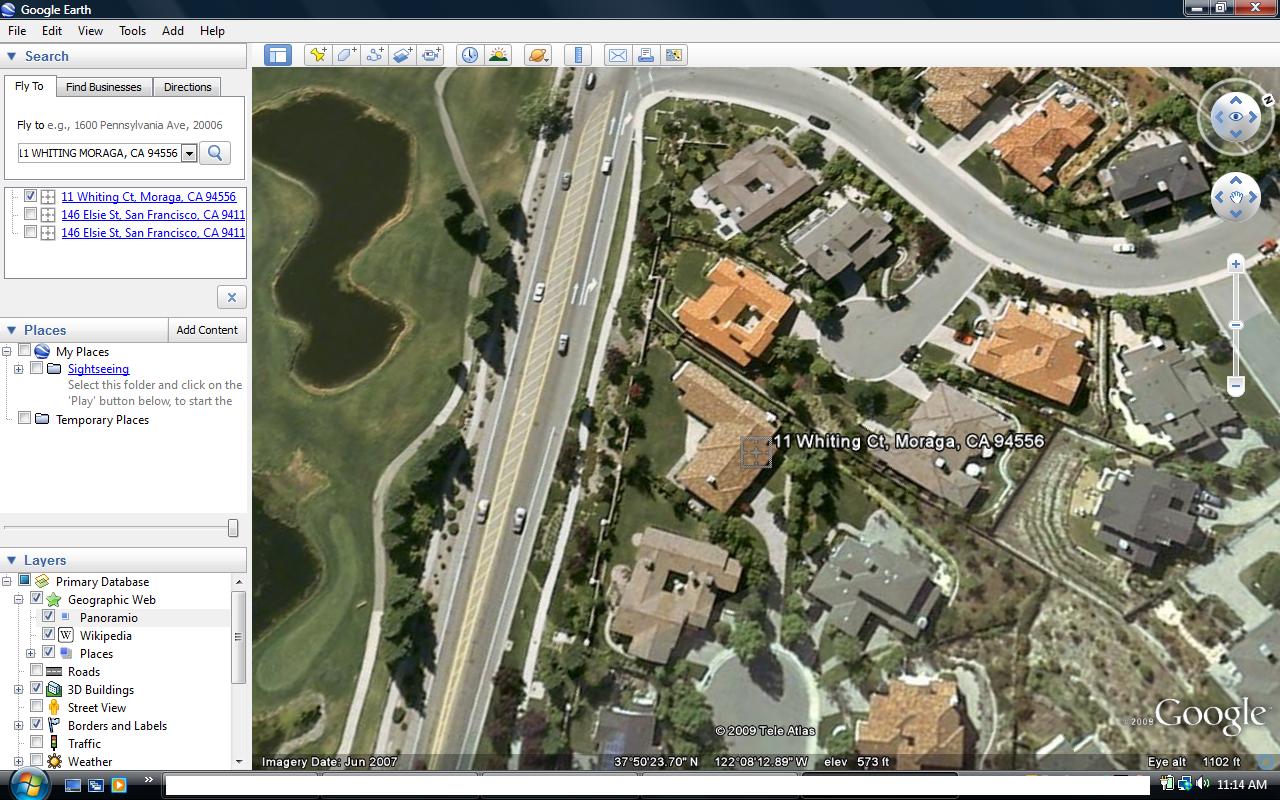Switch to the Find Businesses tab

click(104, 87)
